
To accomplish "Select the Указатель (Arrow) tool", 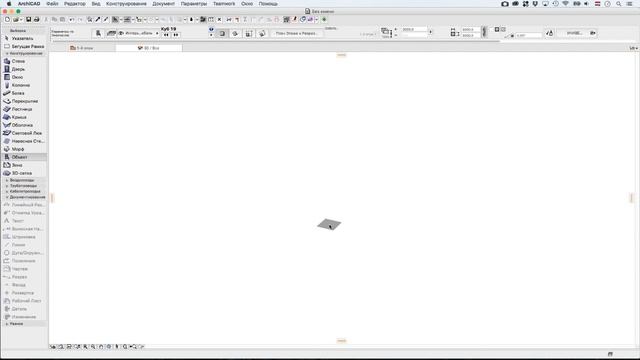I will click(24, 38).
